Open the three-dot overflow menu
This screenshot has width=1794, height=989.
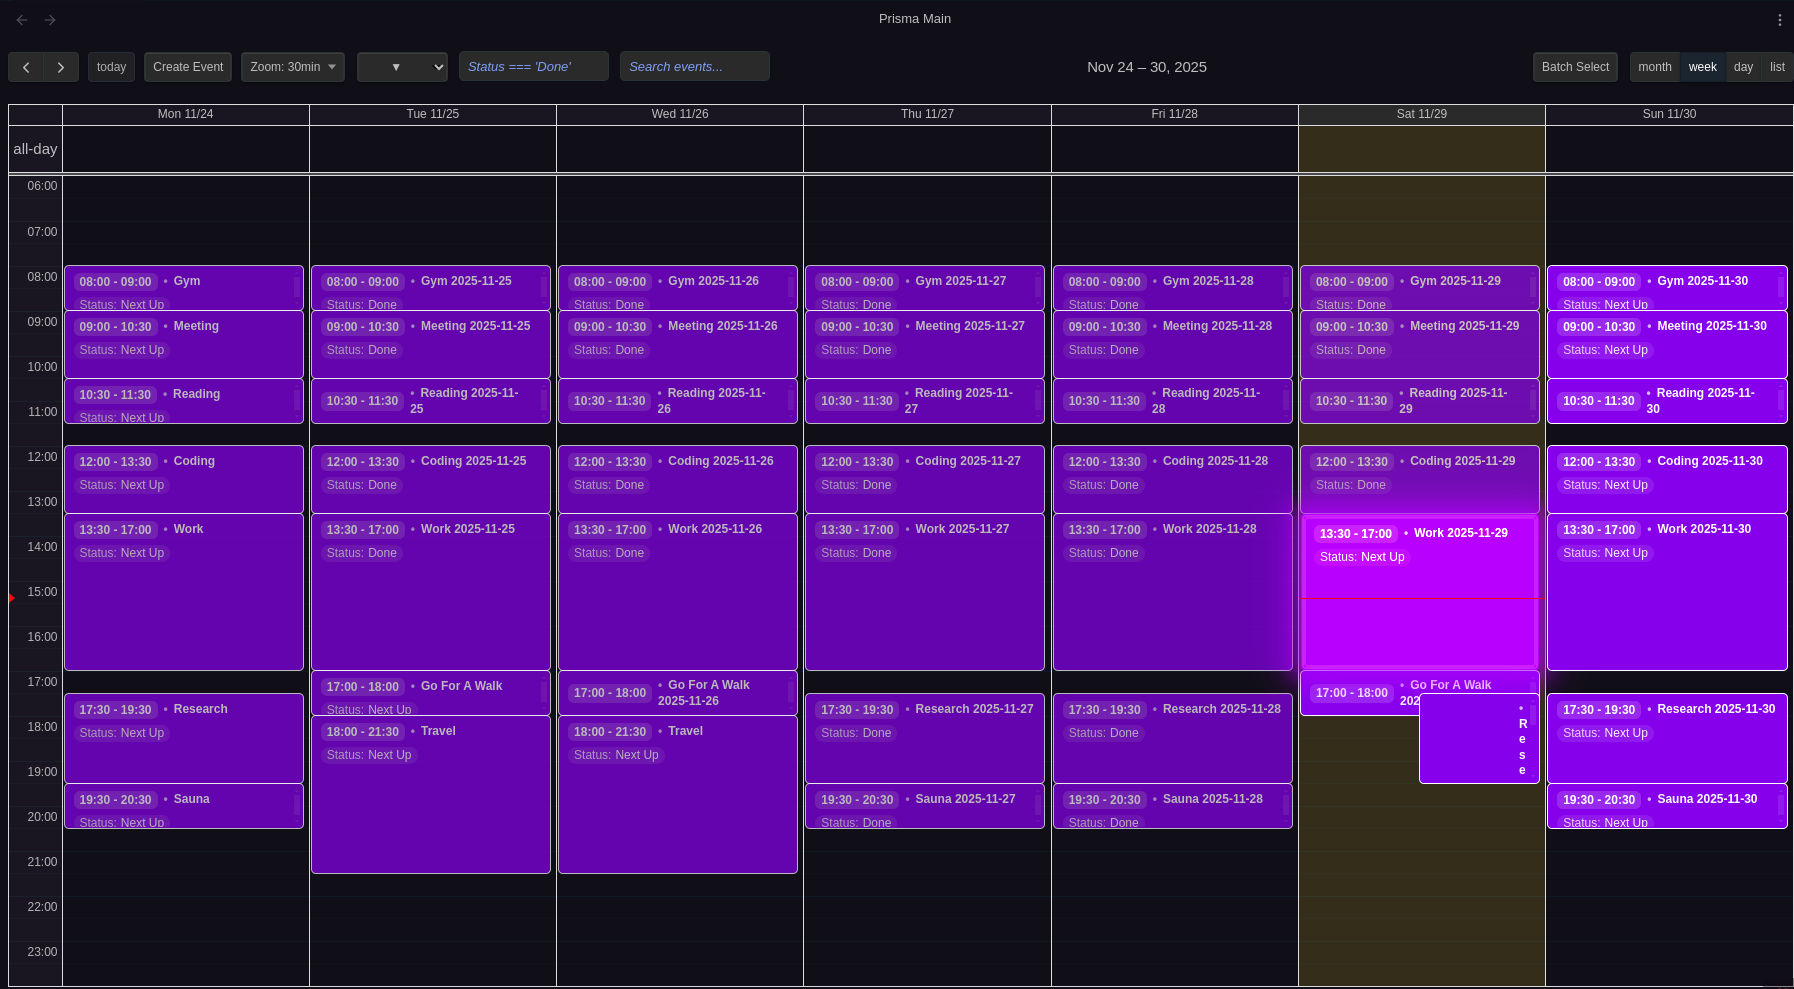1781,19
